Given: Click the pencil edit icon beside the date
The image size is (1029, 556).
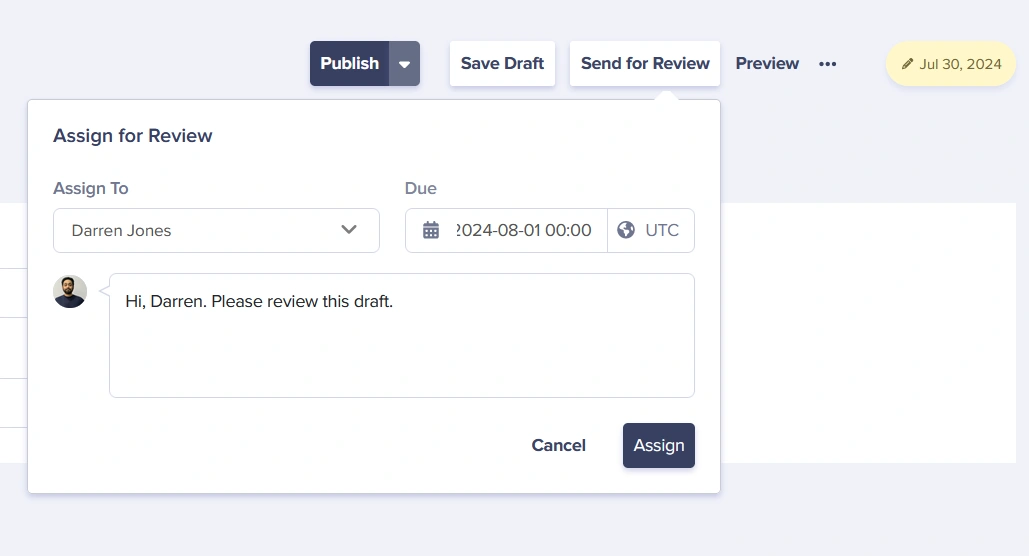Looking at the screenshot, I should [x=908, y=64].
